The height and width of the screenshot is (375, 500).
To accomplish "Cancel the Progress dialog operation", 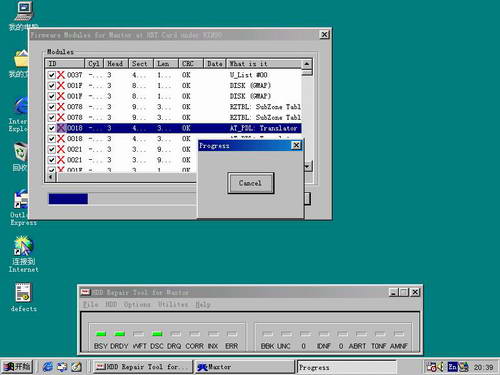I will pyautogui.click(x=251, y=183).
